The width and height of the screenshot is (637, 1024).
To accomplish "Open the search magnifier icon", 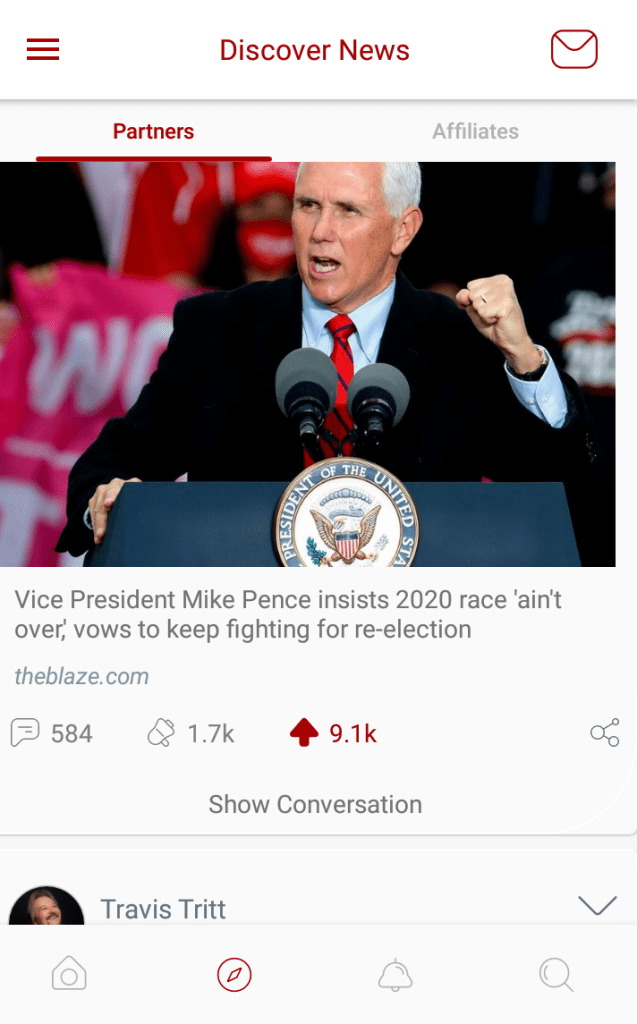I will [x=557, y=975].
